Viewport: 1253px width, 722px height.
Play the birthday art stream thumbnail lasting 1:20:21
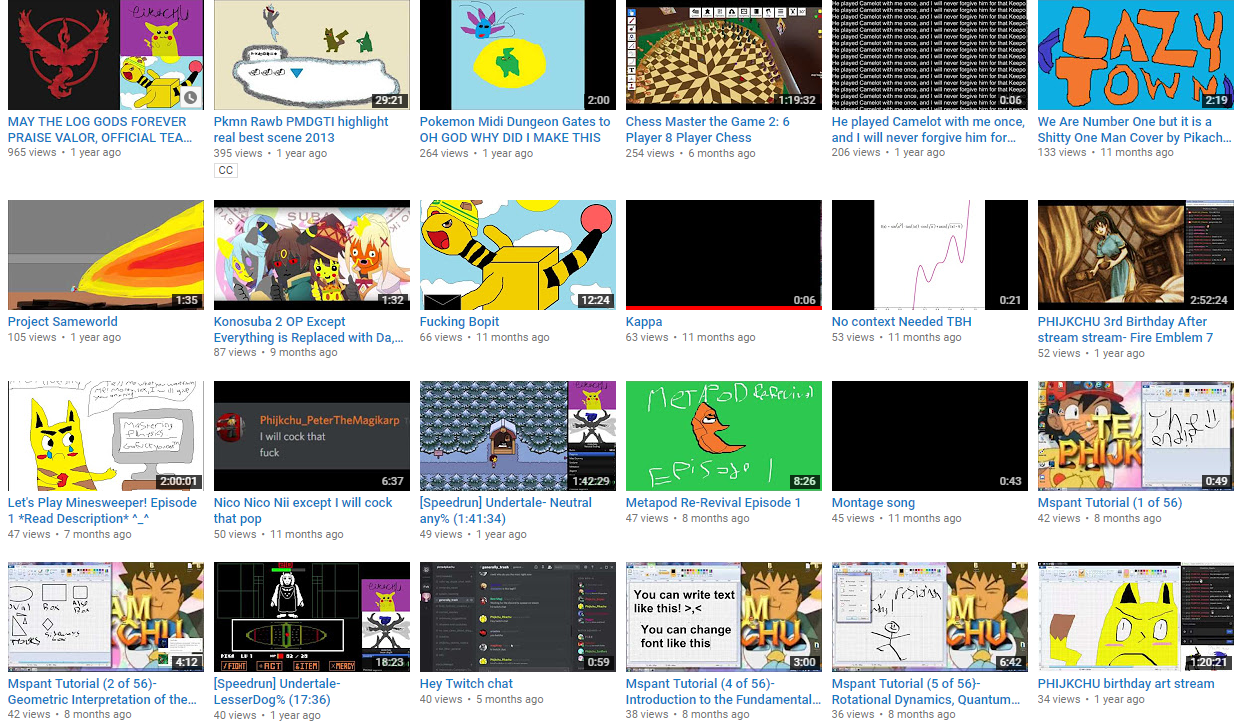coord(1136,617)
